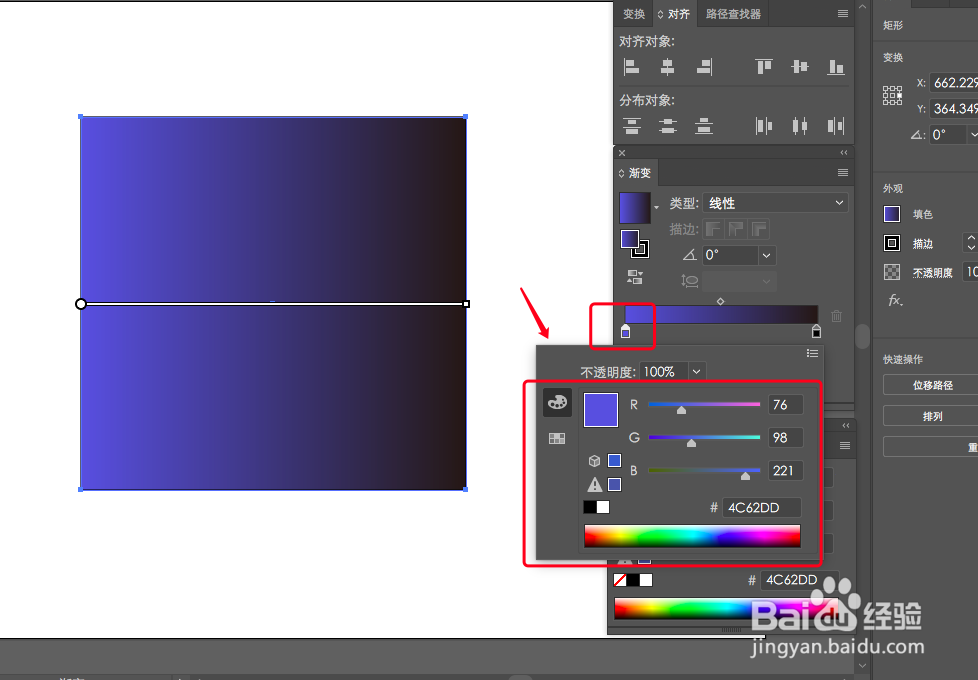Click R value field 76
This screenshot has height=680, width=978.
(x=785, y=405)
